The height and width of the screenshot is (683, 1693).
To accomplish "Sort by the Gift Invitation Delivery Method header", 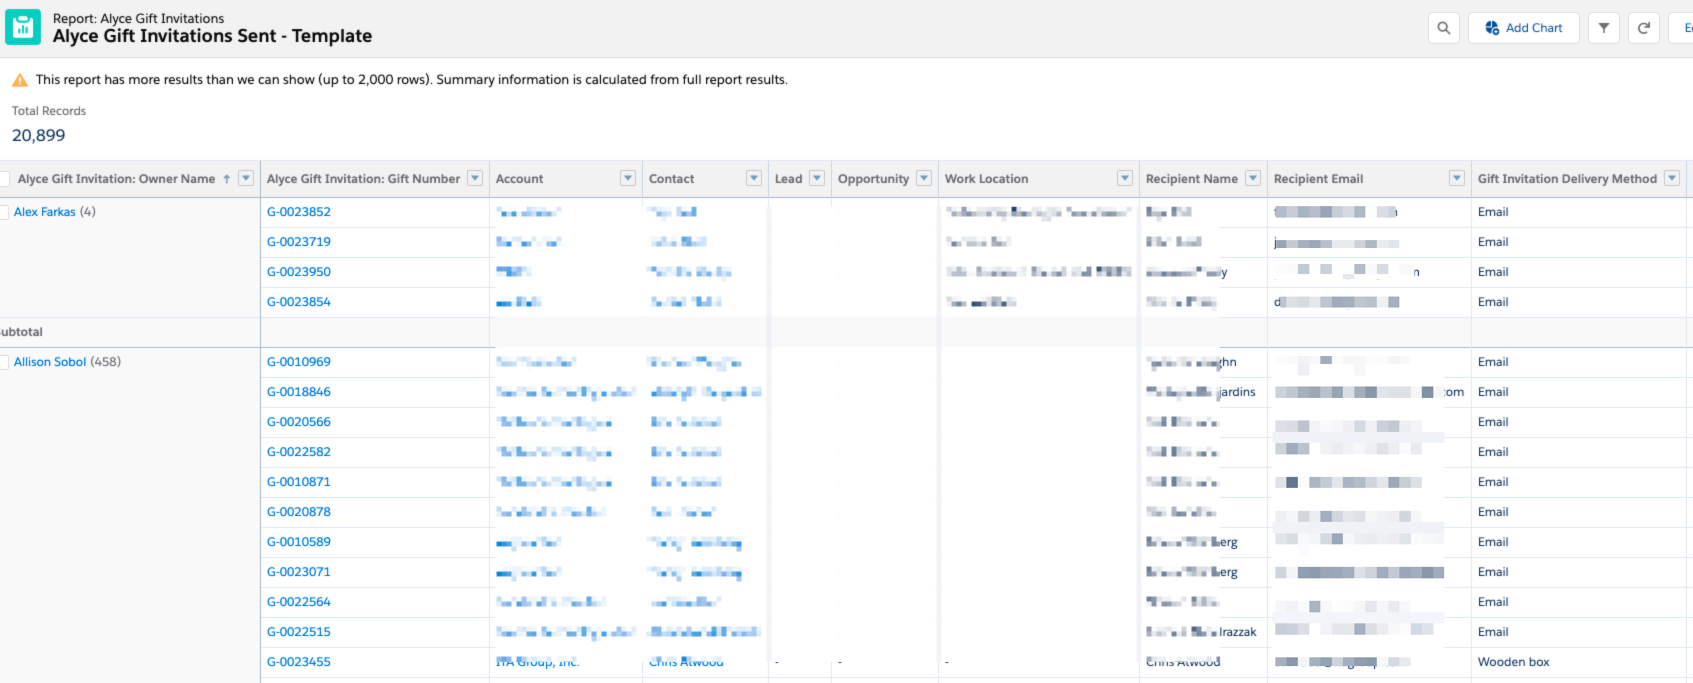I will tap(1568, 179).
